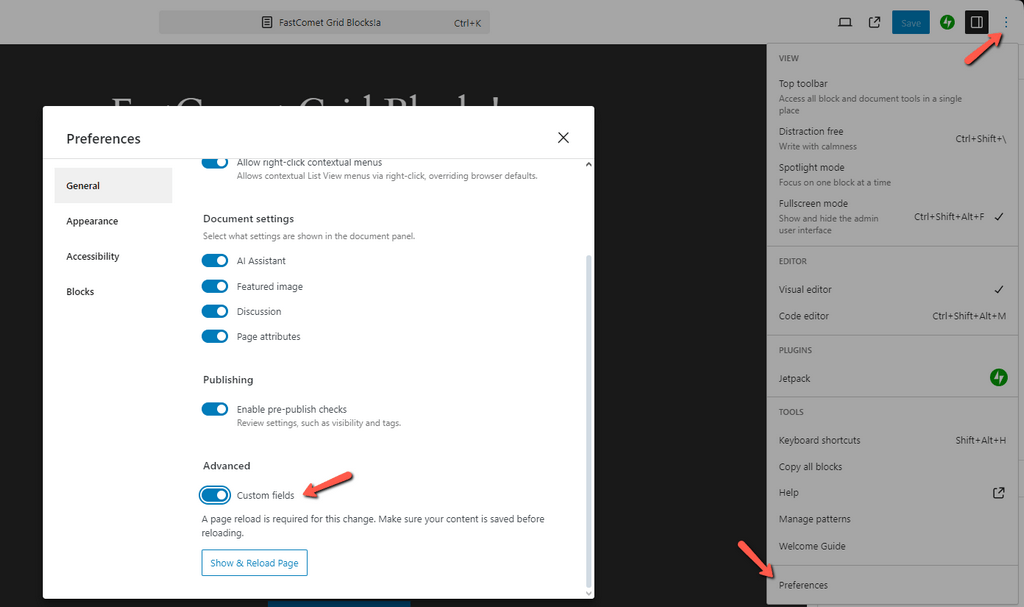Save the current post
Viewport: 1024px width, 607px height.
910,21
